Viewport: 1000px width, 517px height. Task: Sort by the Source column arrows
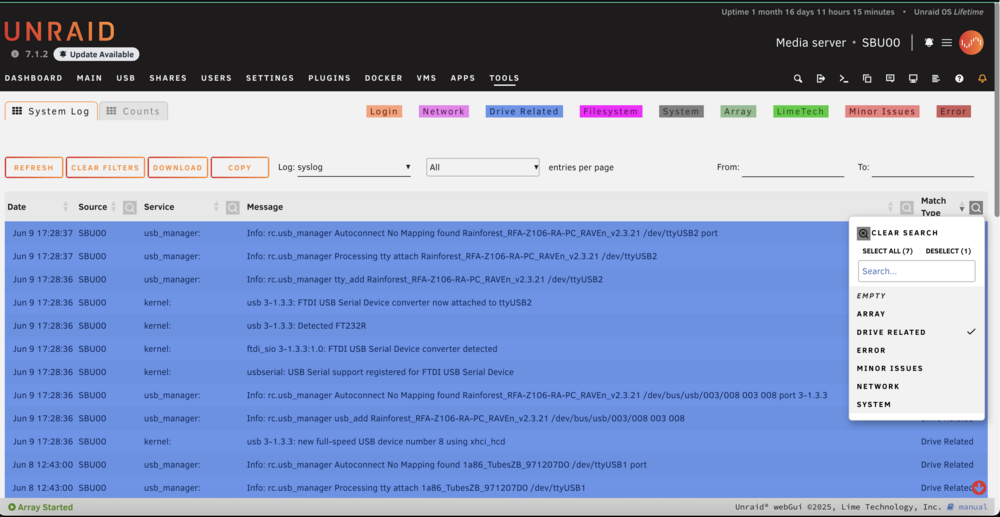pos(114,207)
